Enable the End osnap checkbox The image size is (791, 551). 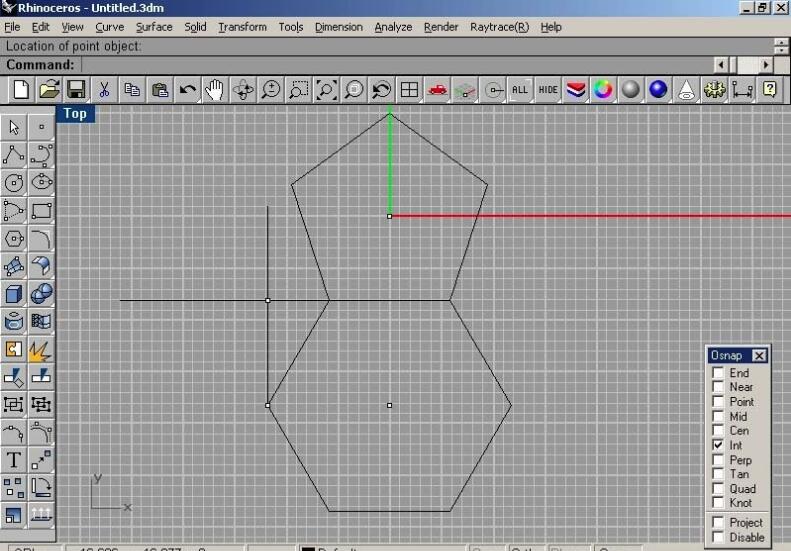tap(717, 373)
